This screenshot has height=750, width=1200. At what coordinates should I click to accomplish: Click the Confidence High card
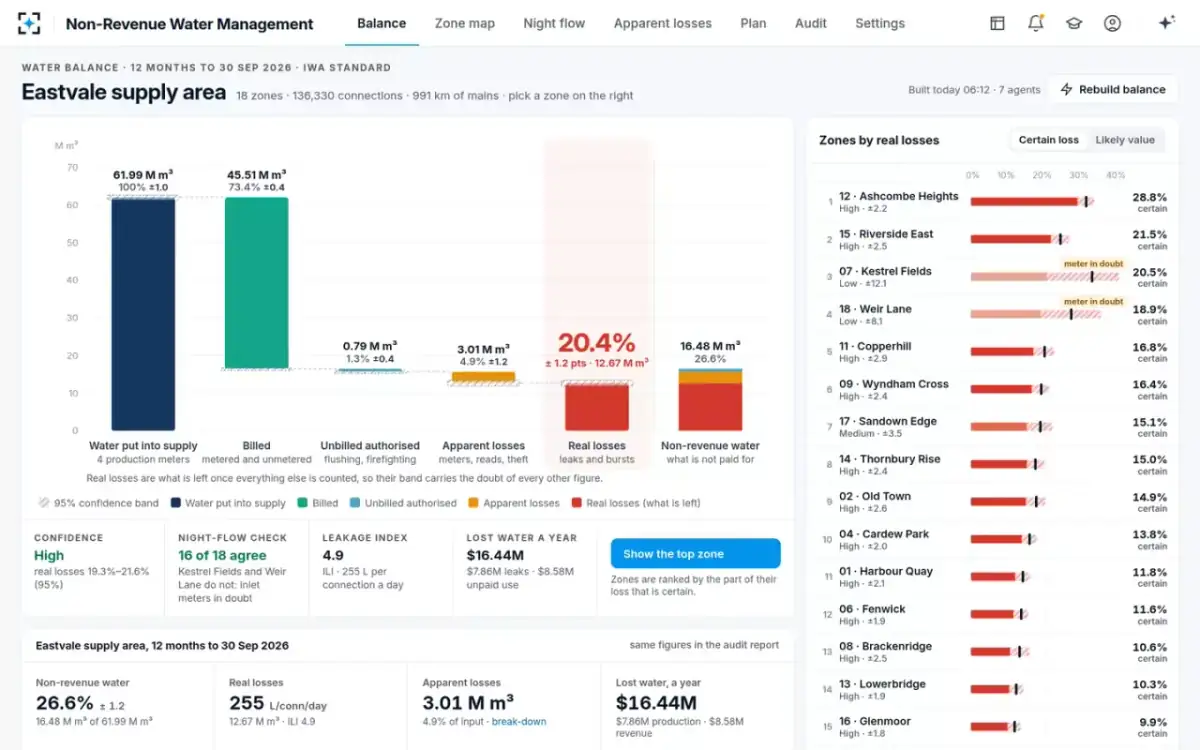click(x=94, y=567)
